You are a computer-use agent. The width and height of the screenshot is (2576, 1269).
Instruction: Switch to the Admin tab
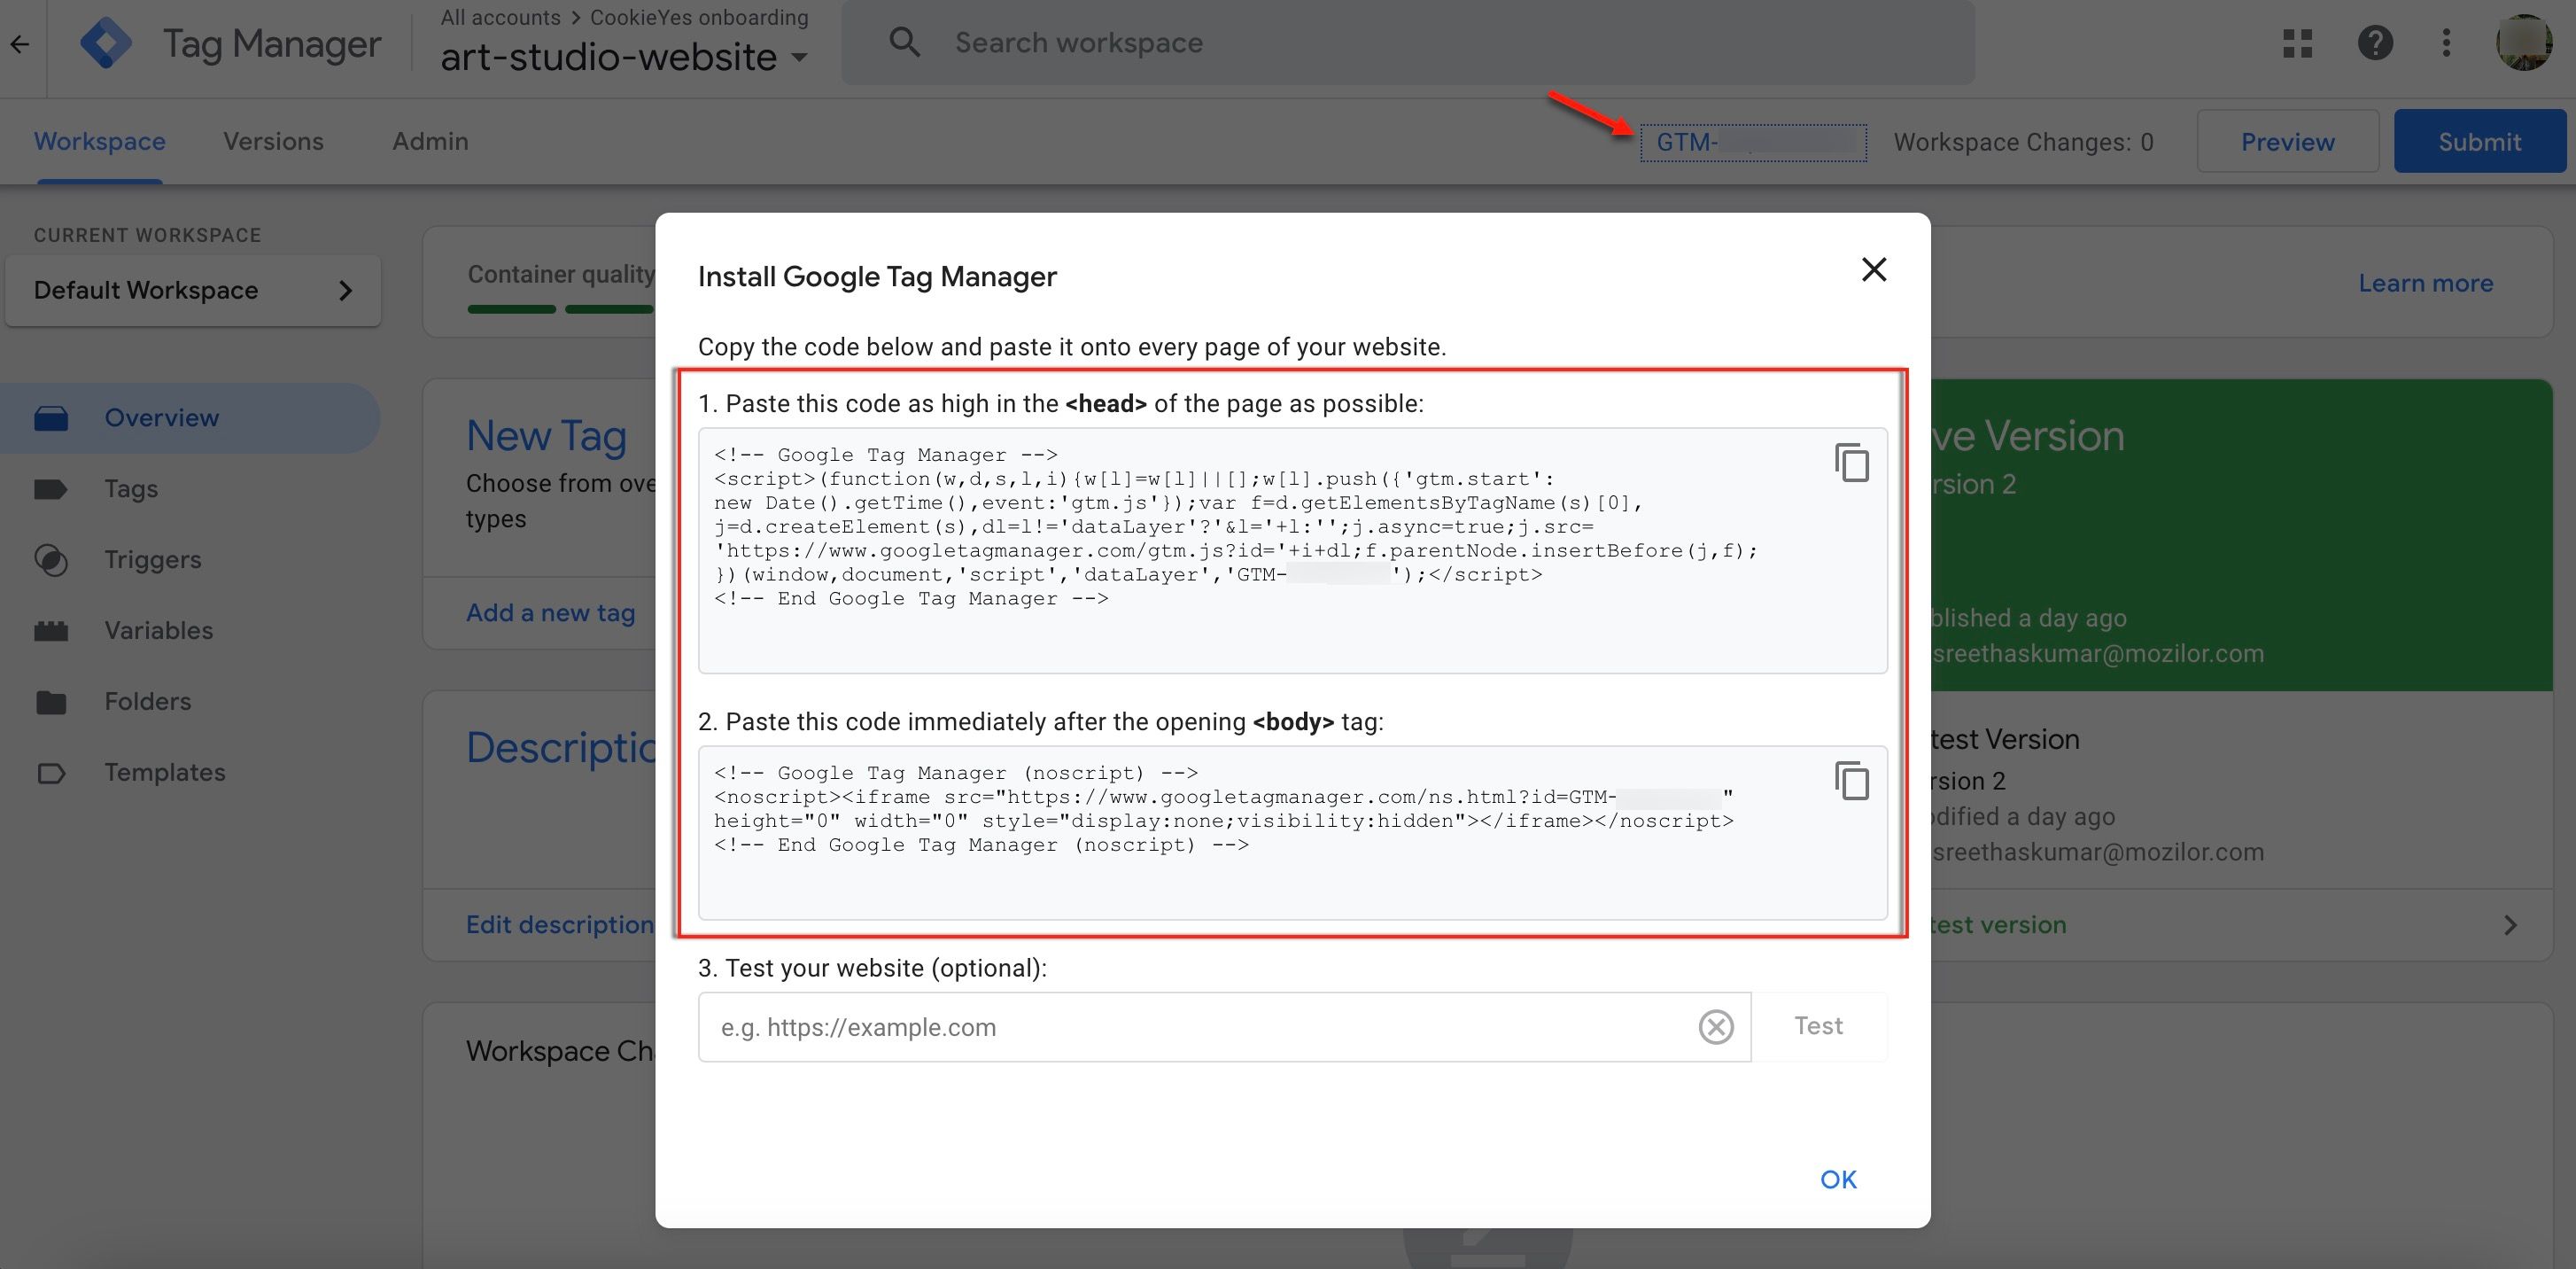(x=430, y=141)
